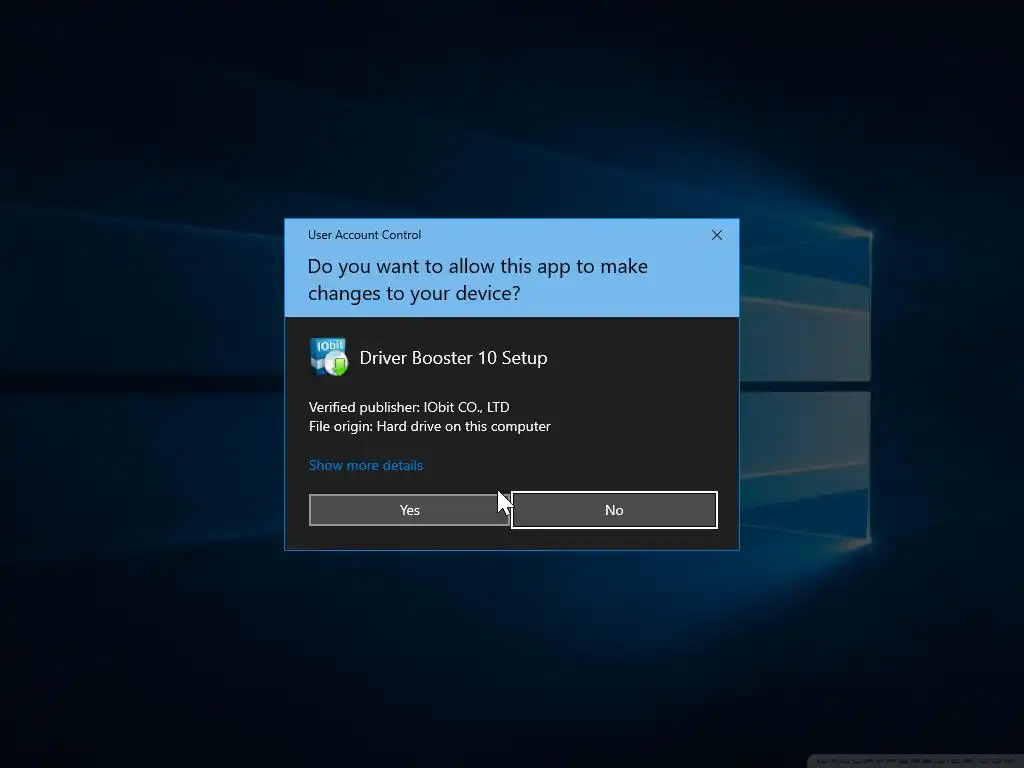Select the Driver Booster 10 Setup text
1024x768 pixels.
pos(453,358)
